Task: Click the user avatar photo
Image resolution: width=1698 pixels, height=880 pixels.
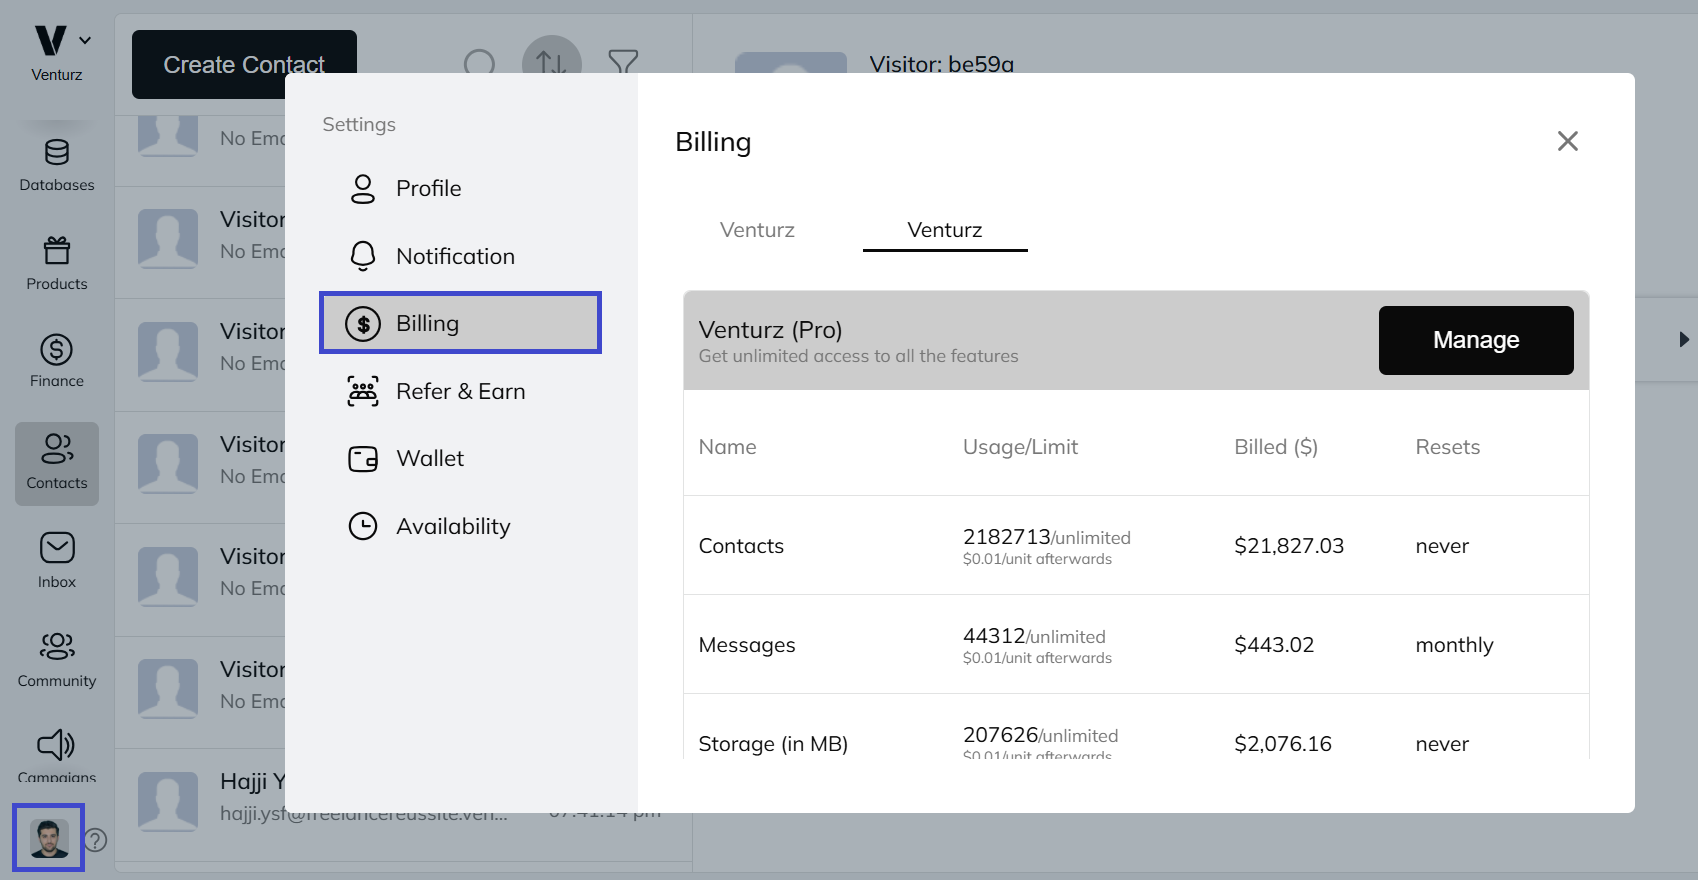Action: point(49,838)
